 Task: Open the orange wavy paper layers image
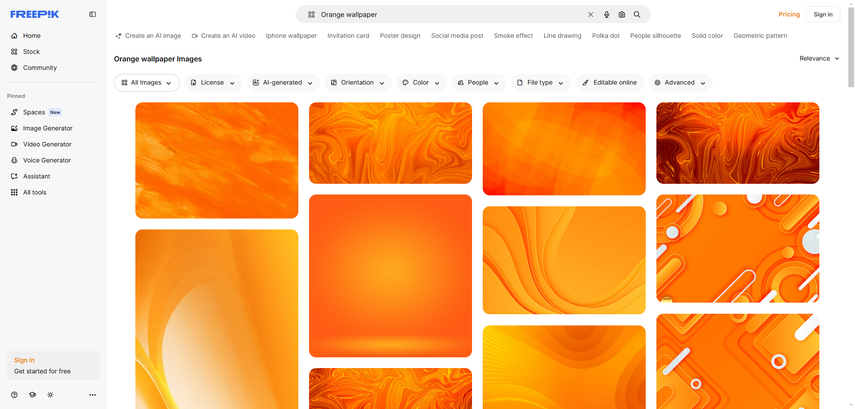point(564,260)
